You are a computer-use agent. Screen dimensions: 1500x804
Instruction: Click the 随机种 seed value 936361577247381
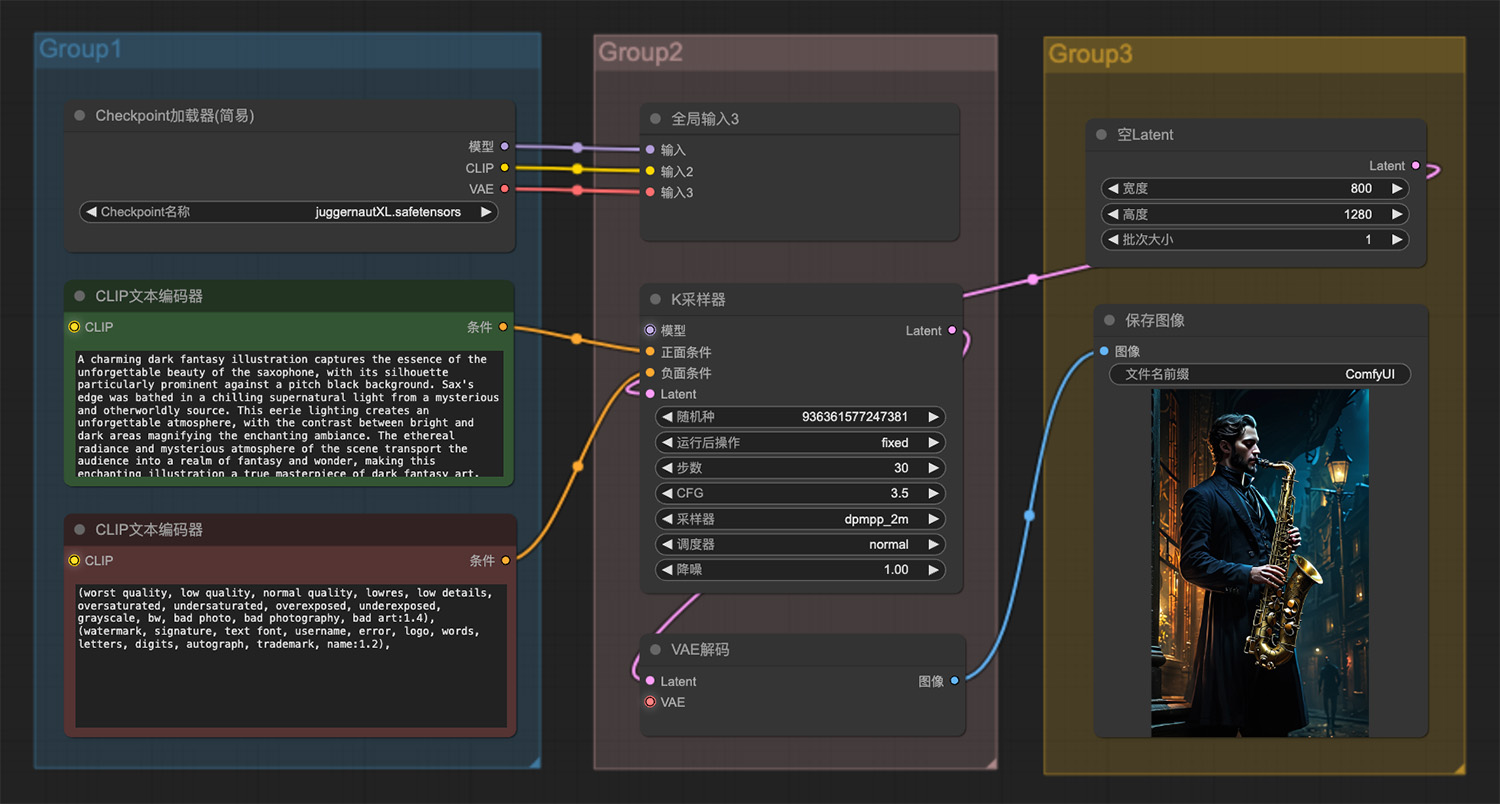click(855, 417)
